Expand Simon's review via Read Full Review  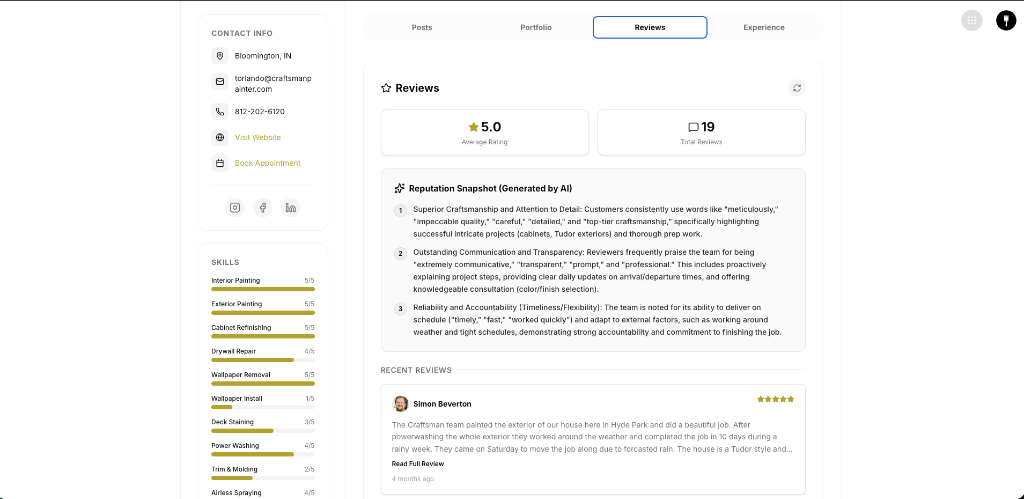point(418,464)
